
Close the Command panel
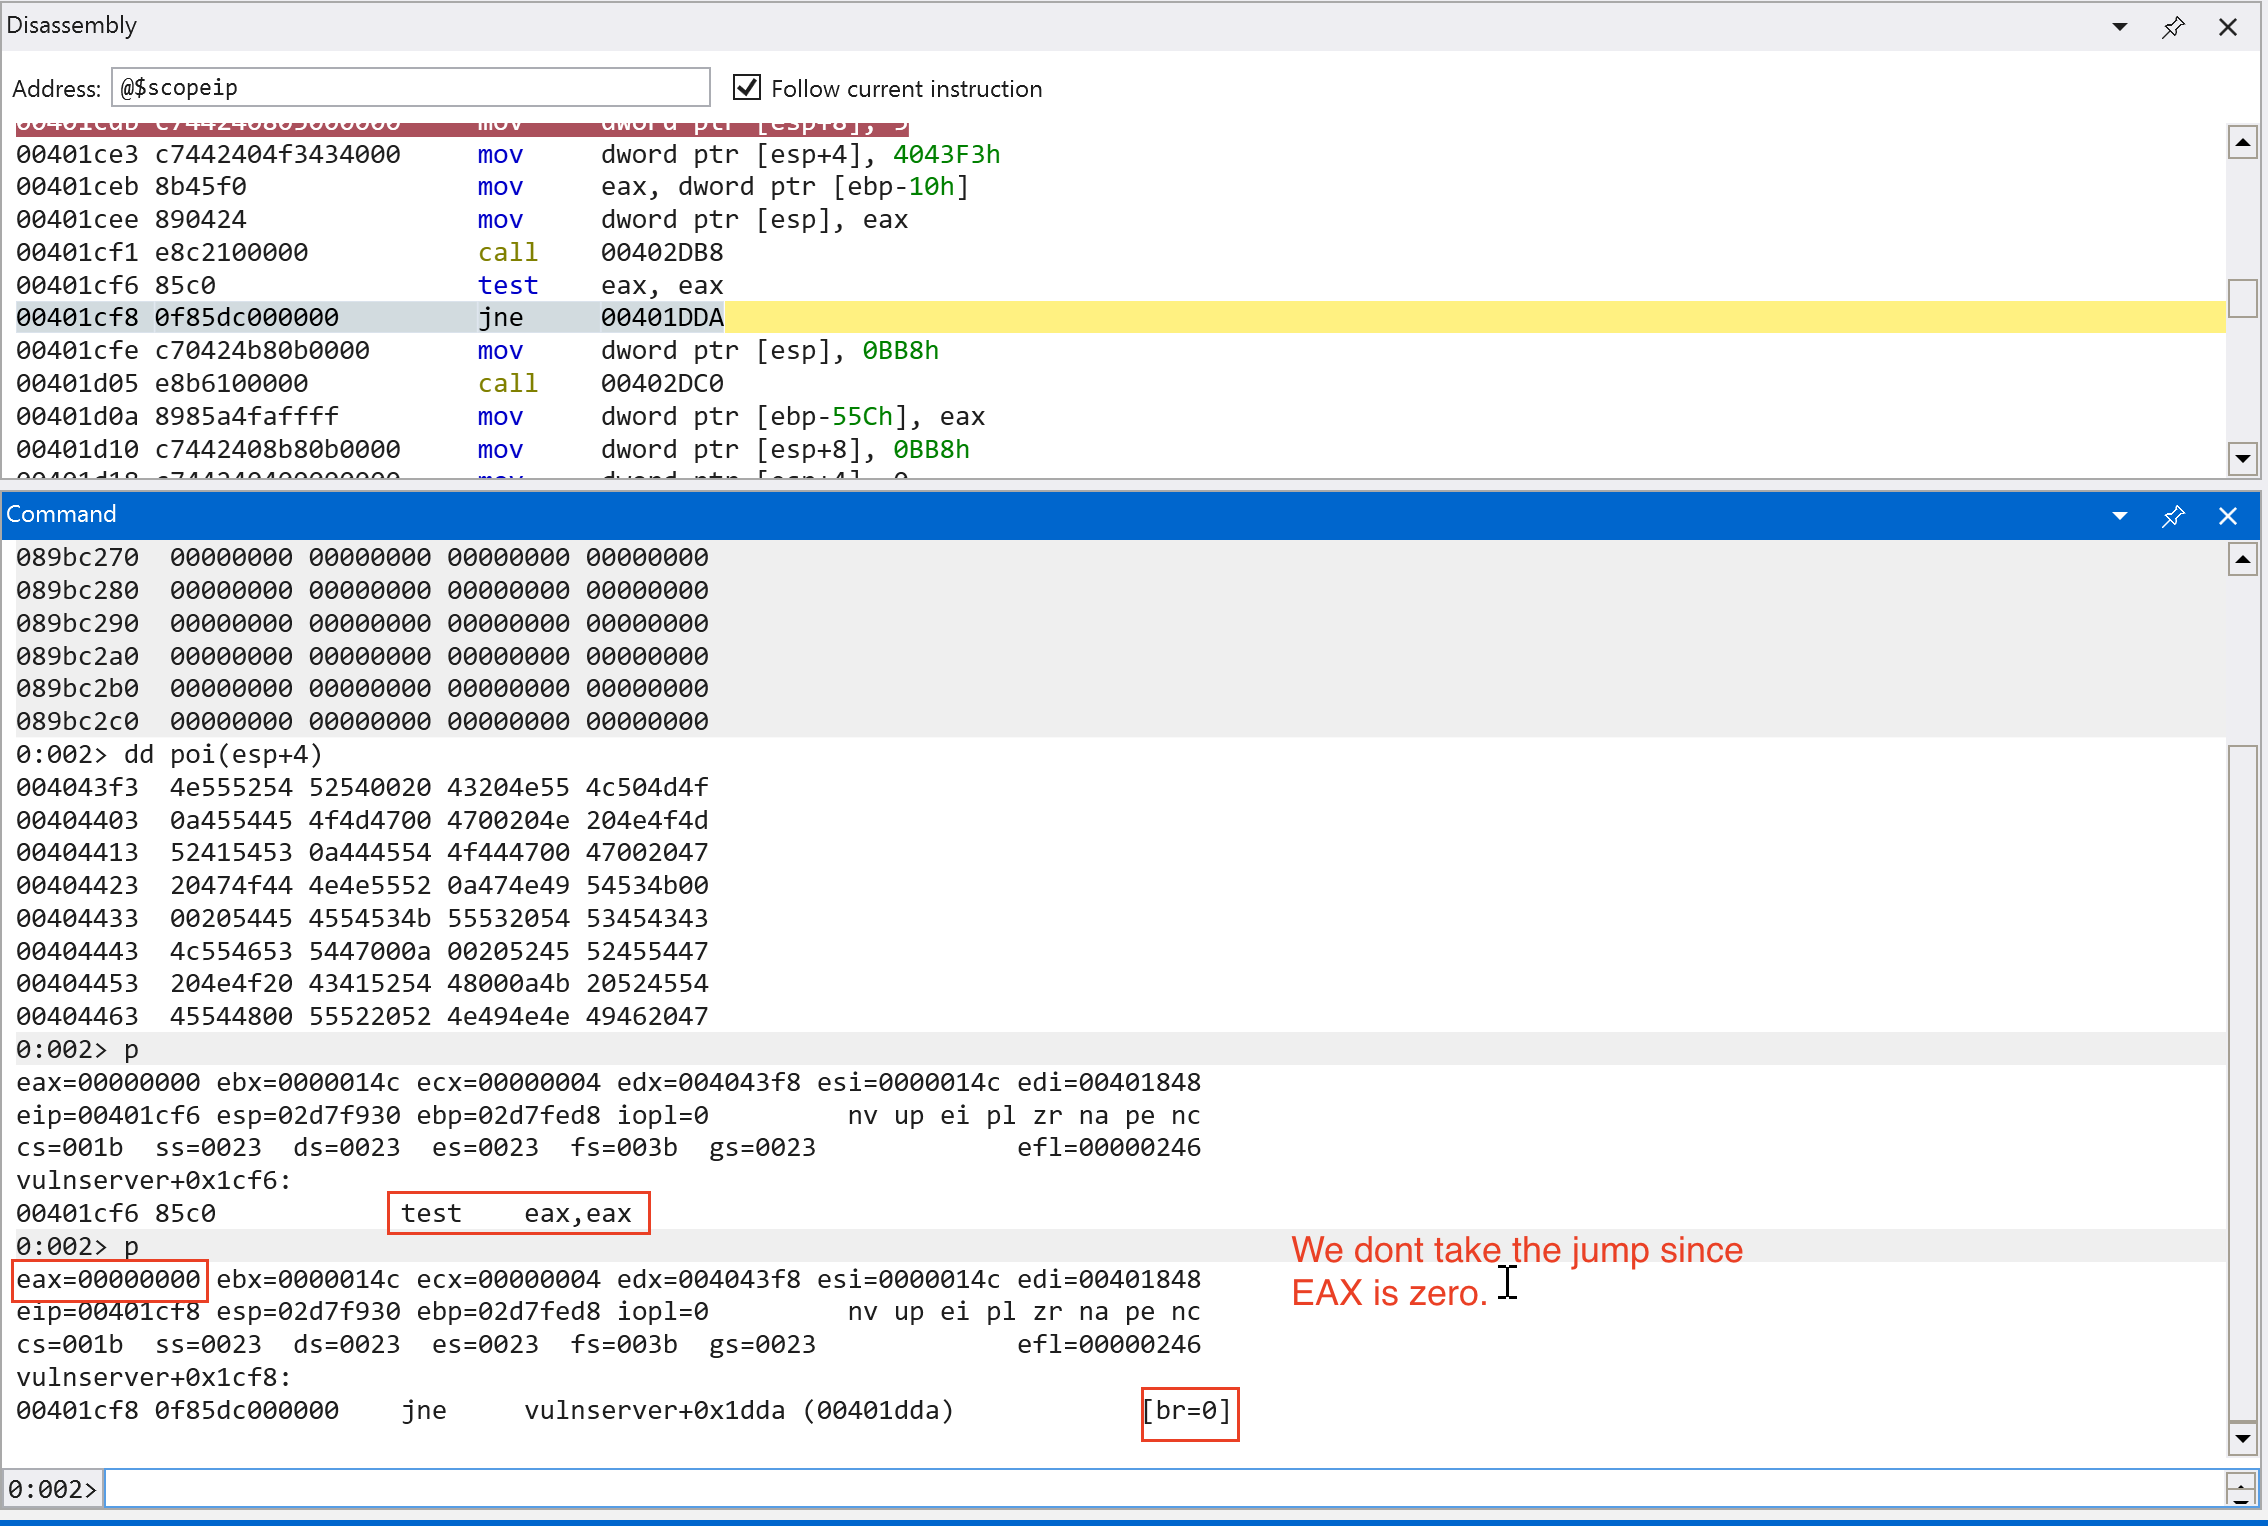2228,516
